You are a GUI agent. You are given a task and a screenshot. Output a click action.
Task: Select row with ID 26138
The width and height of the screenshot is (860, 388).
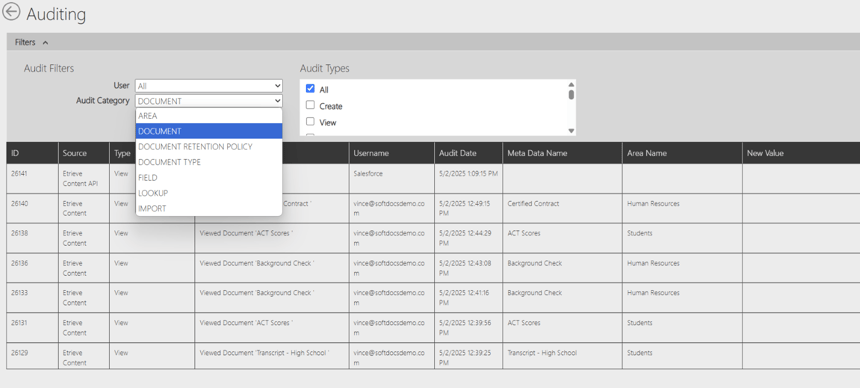pos(433,238)
